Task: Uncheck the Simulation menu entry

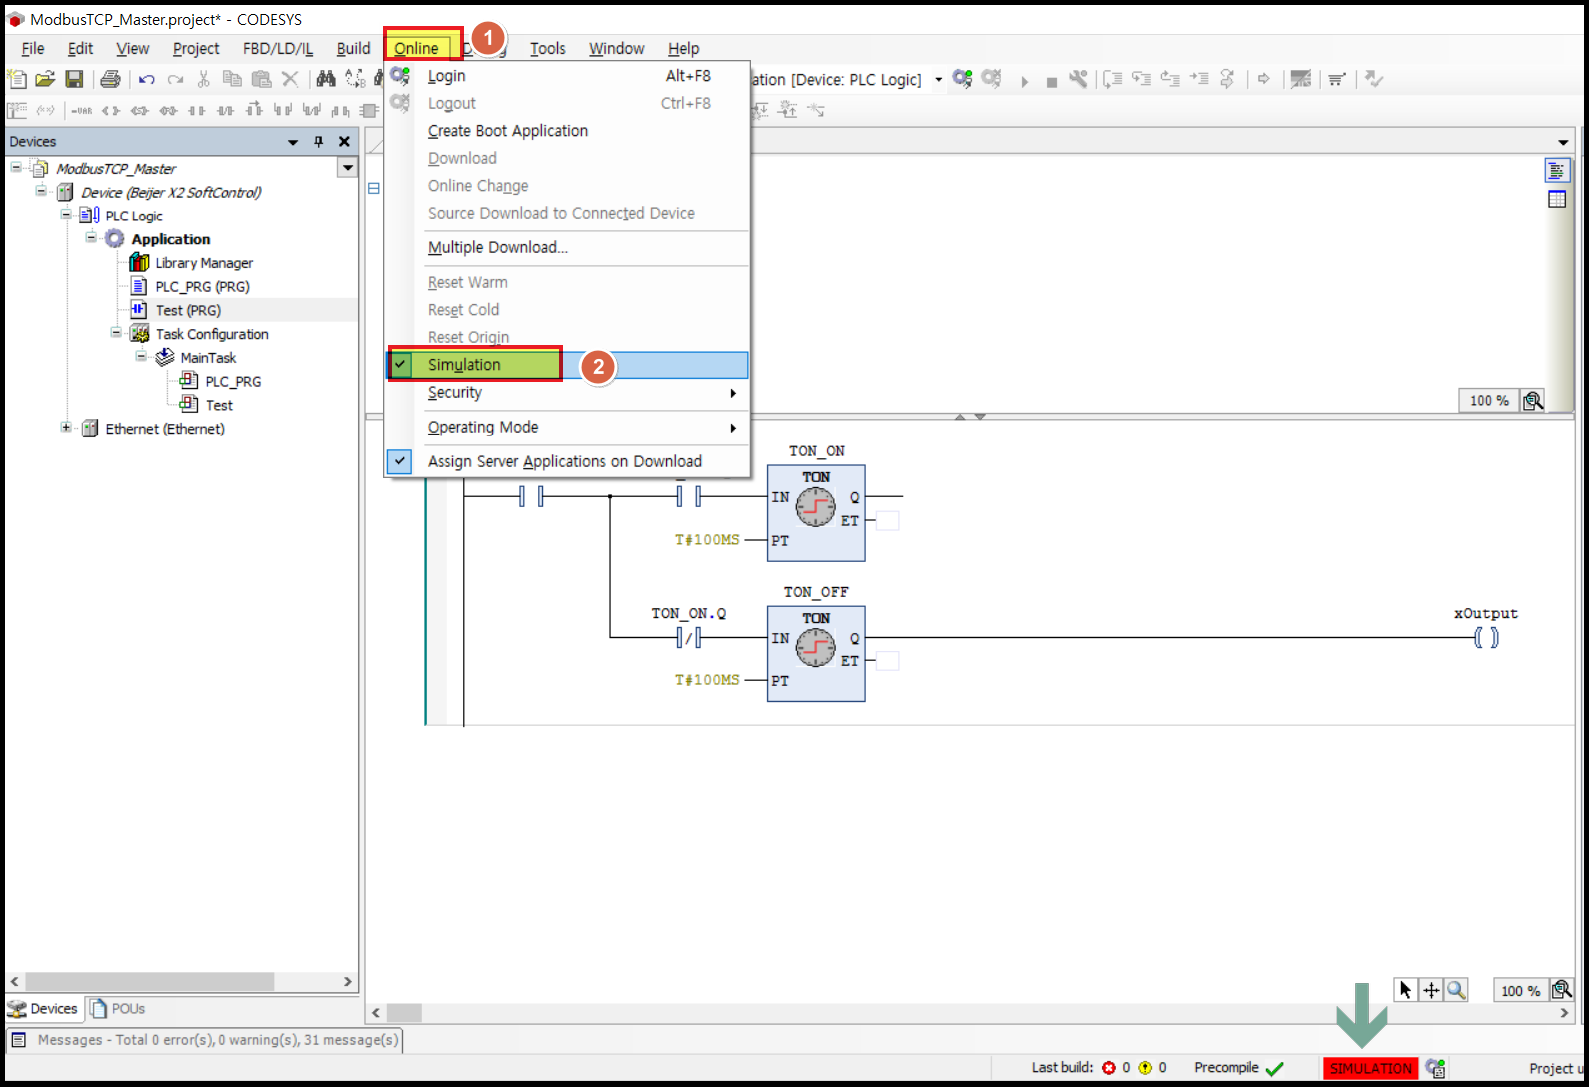Action: (x=567, y=365)
